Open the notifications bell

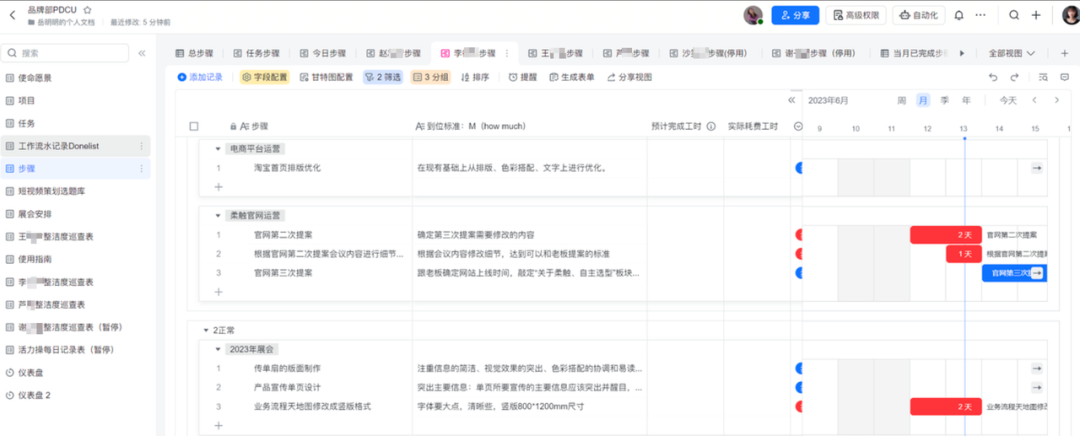click(x=959, y=15)
